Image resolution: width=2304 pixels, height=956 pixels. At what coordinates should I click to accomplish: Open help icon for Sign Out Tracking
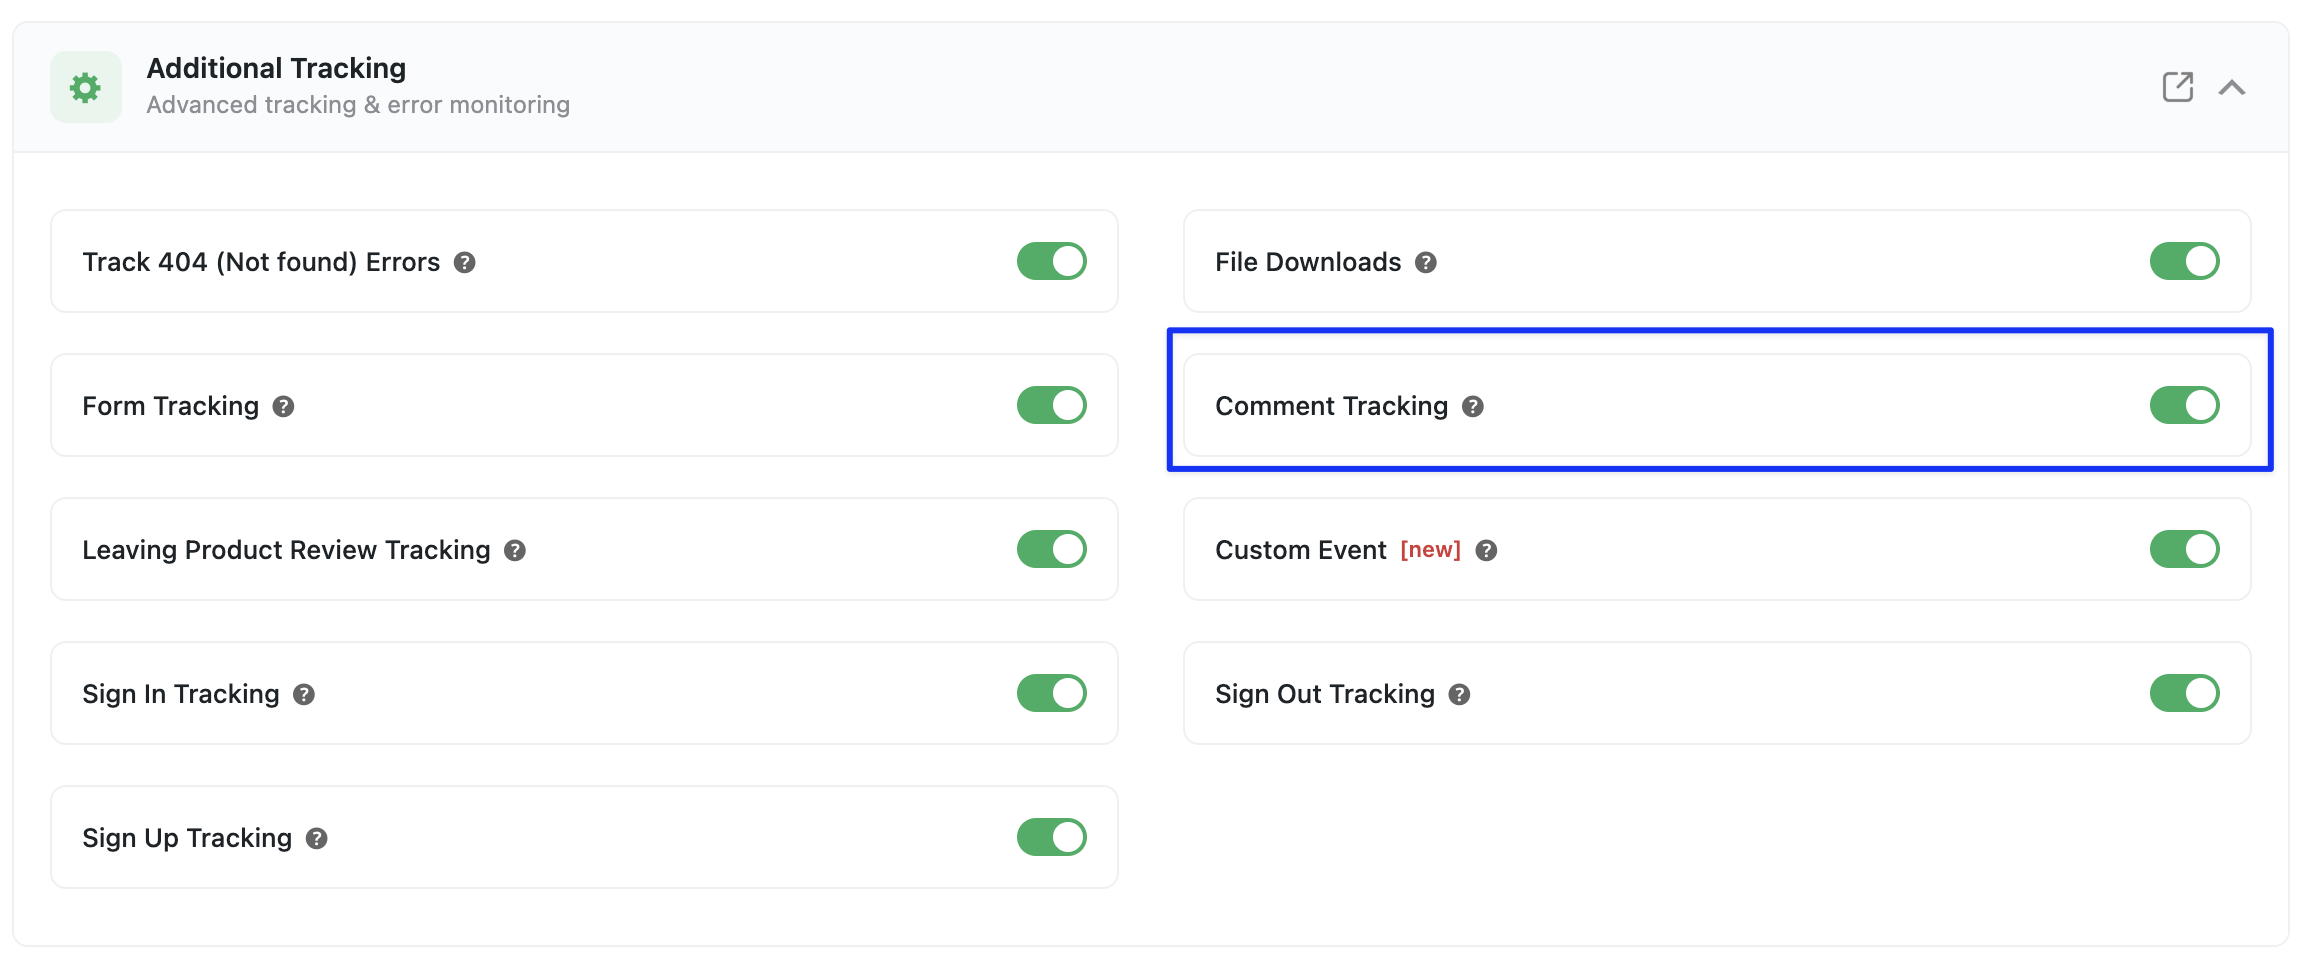pos(1459,694)
